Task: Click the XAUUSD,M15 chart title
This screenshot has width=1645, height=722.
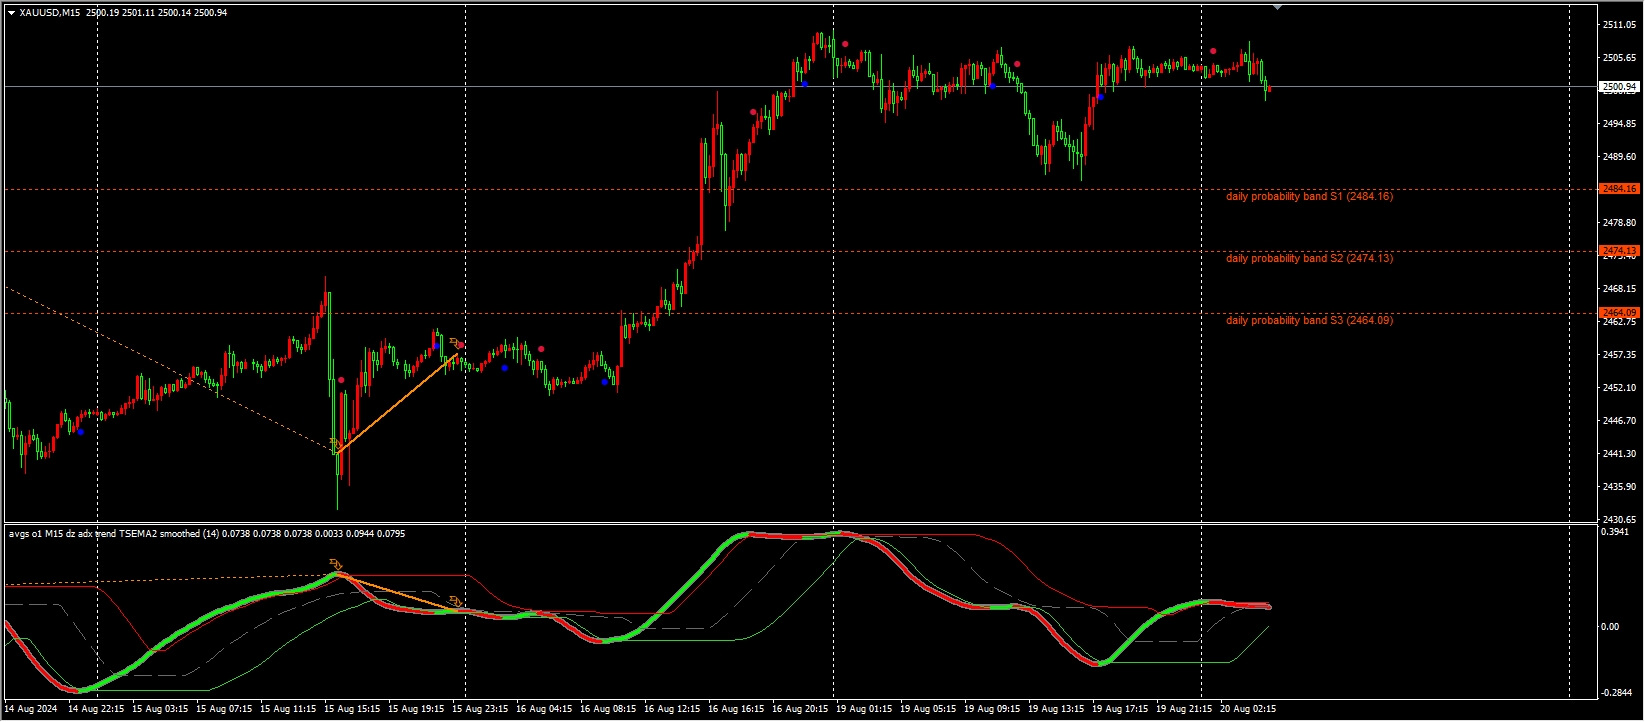Action: point(51,13)
